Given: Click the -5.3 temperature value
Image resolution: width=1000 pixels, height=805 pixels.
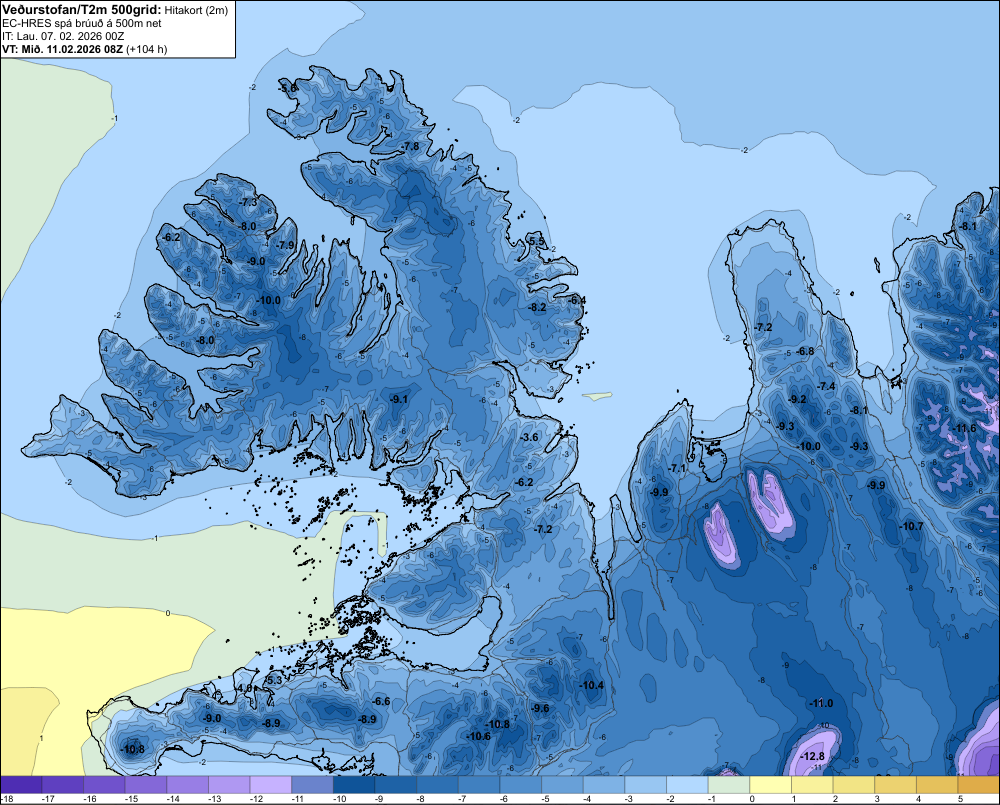Looking at the screenshot, I should pos(274,680).
